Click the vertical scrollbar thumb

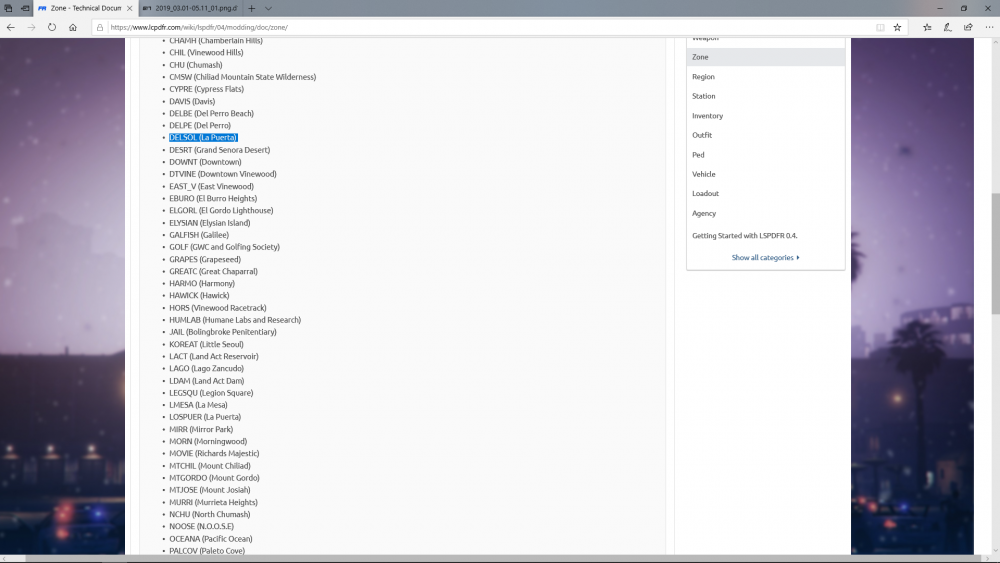tap(995, 252)
